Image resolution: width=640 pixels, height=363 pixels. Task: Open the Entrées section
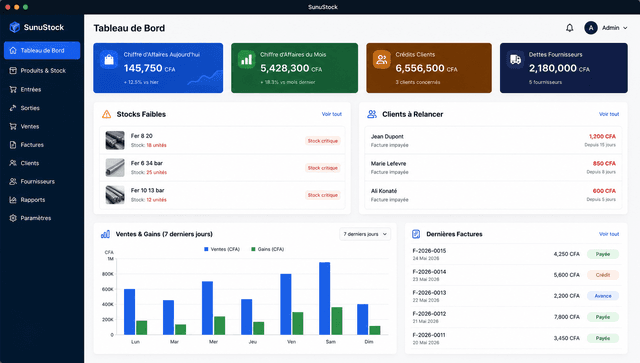pyautogui.click(x=42, y=89)
